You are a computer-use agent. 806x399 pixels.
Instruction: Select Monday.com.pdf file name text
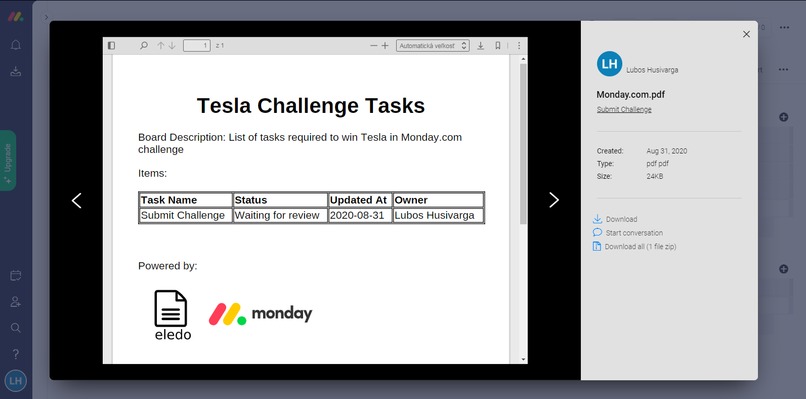[631, 95]
